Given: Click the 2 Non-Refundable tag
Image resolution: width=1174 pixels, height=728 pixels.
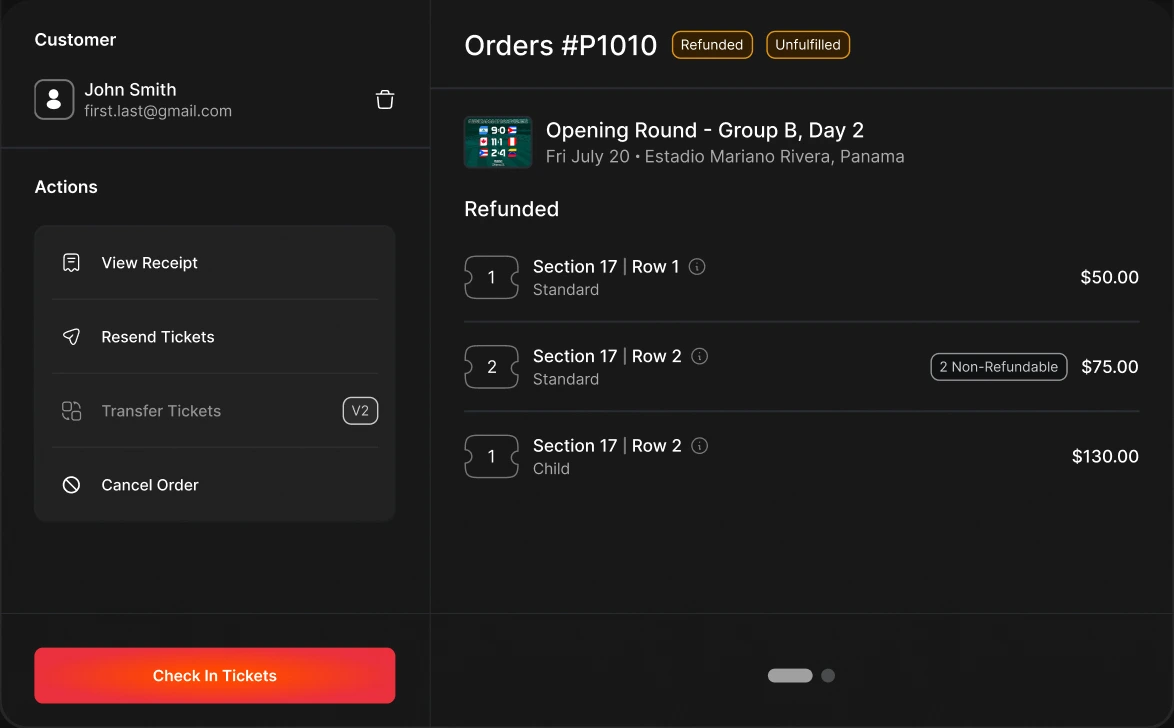Looking at the screenshot, I should click(999, 367).
